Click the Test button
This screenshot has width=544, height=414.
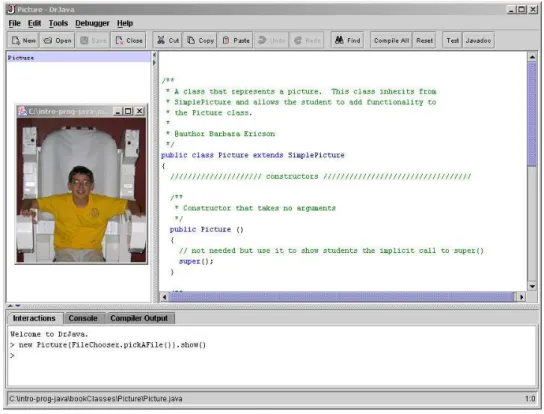pyautogui.click(x=452, y=40)
